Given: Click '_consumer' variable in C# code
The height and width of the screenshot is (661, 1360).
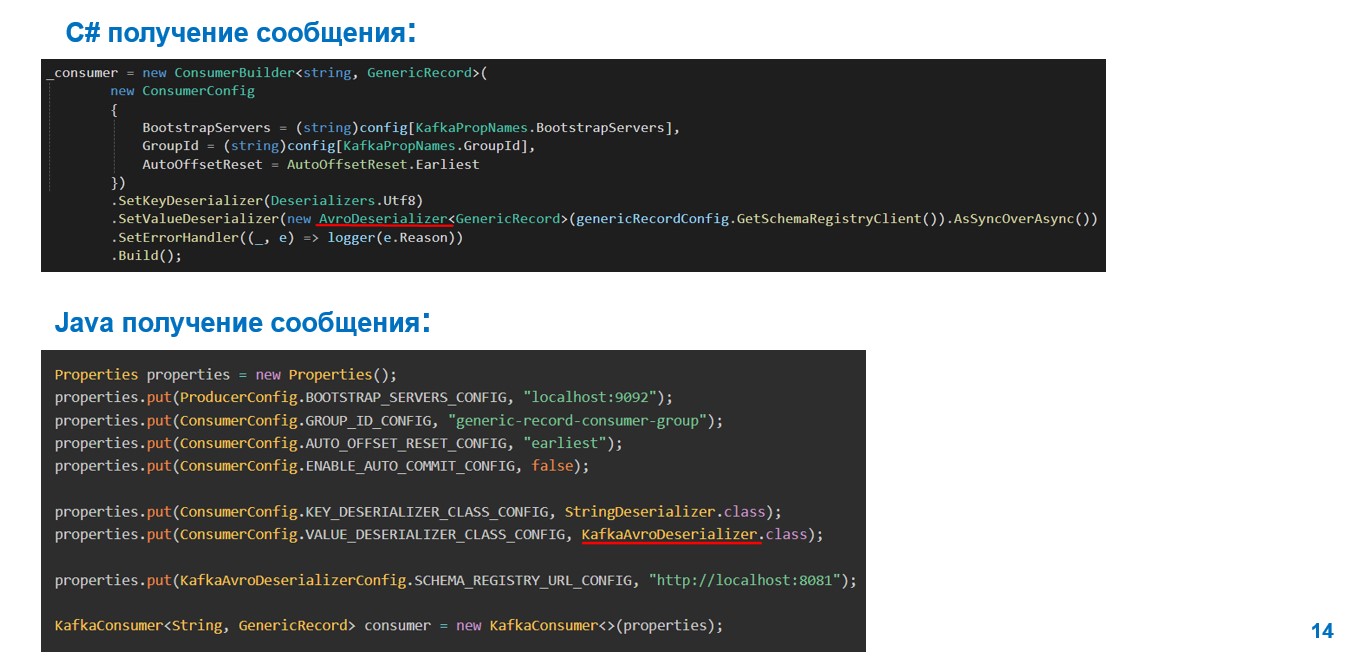Looking at the screenshot, I should (82, 73).
